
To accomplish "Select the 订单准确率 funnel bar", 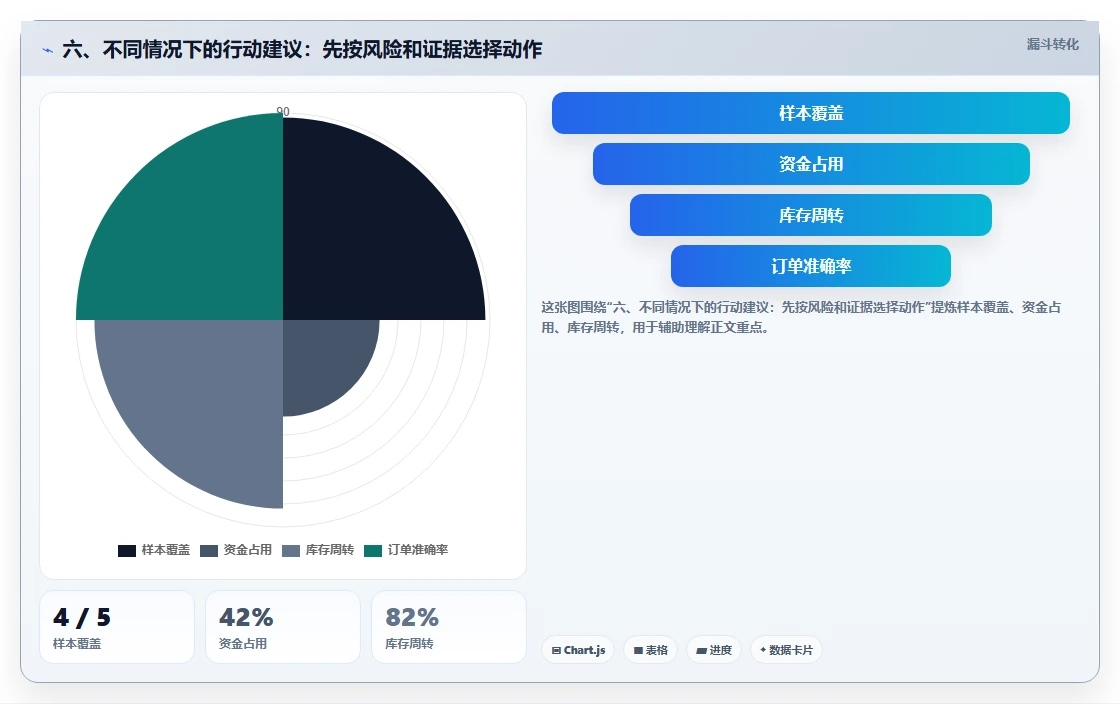I will click(811, 266).
